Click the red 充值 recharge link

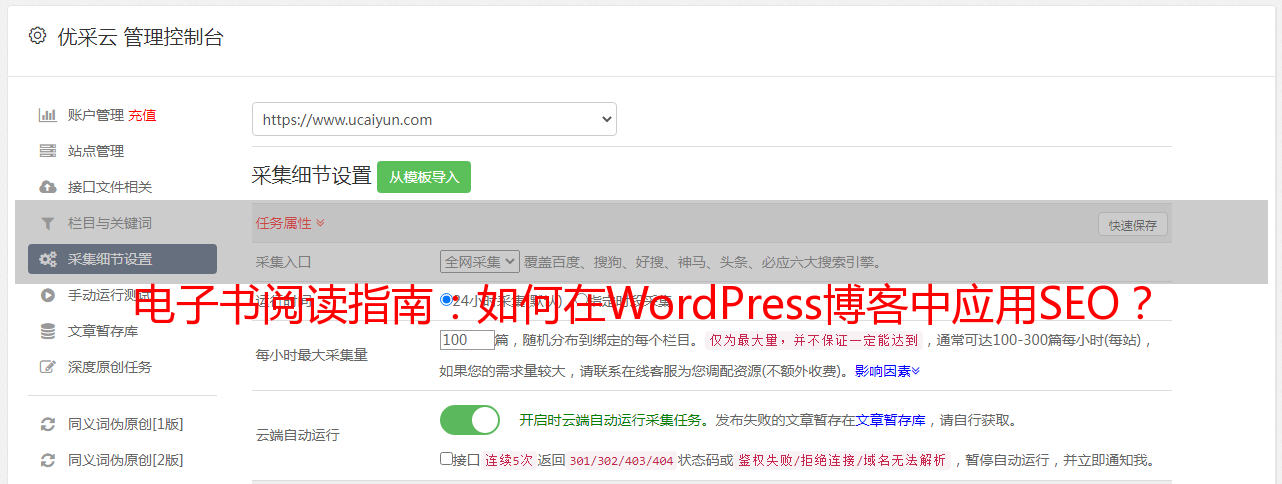142,115
